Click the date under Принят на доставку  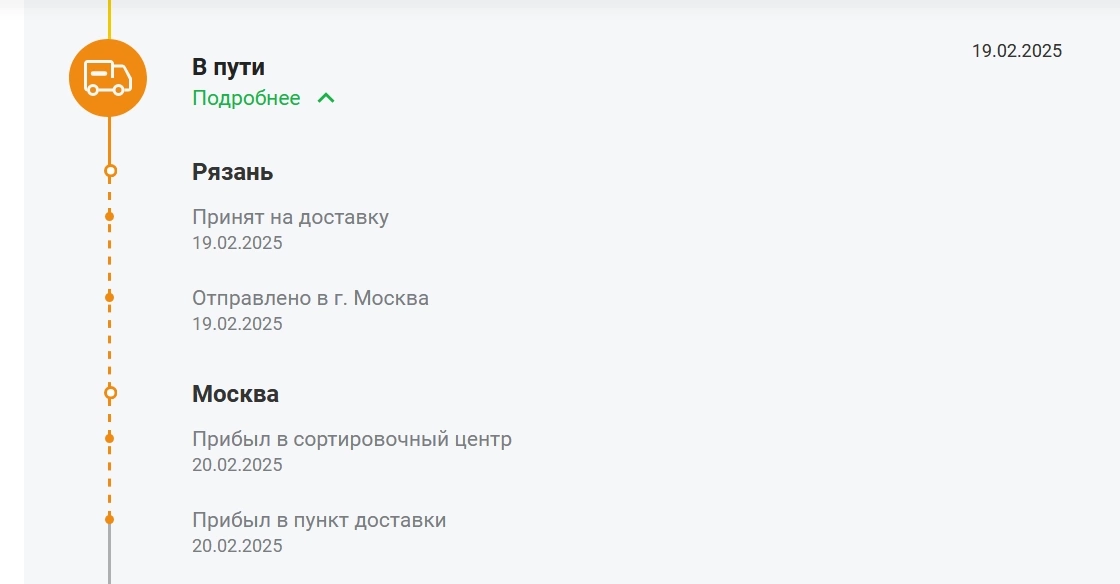tap(237, 243)
